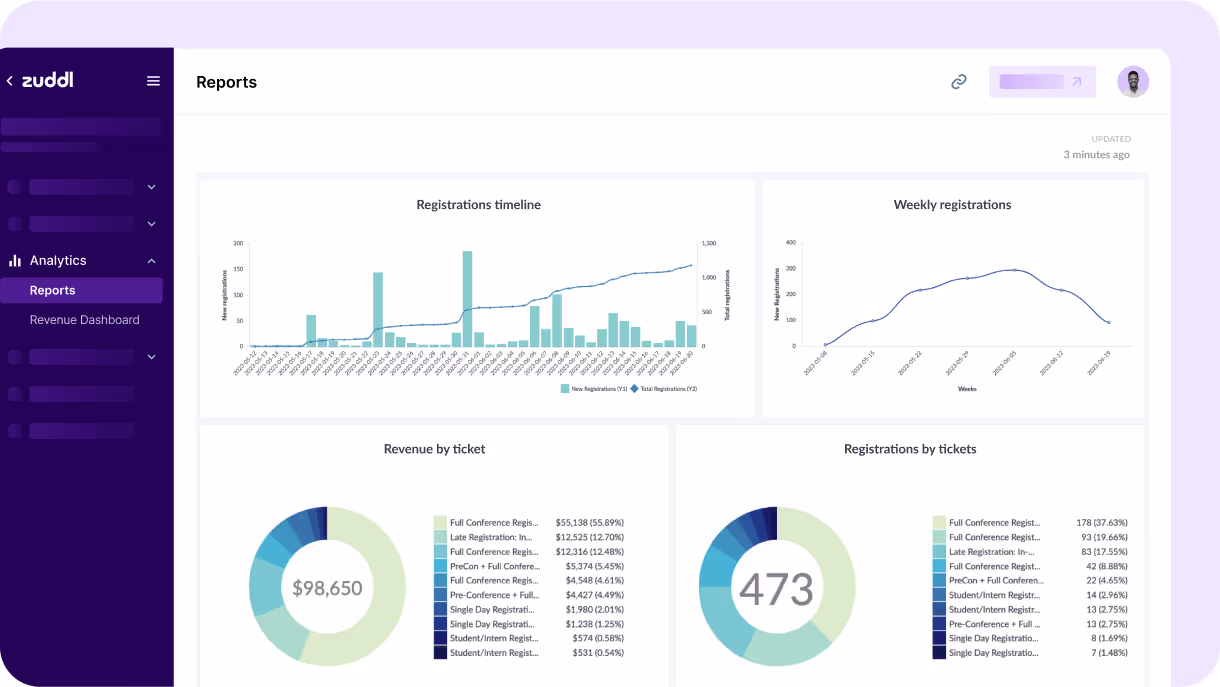Click the back arrow beside zuddl logo

pos(10,81)
